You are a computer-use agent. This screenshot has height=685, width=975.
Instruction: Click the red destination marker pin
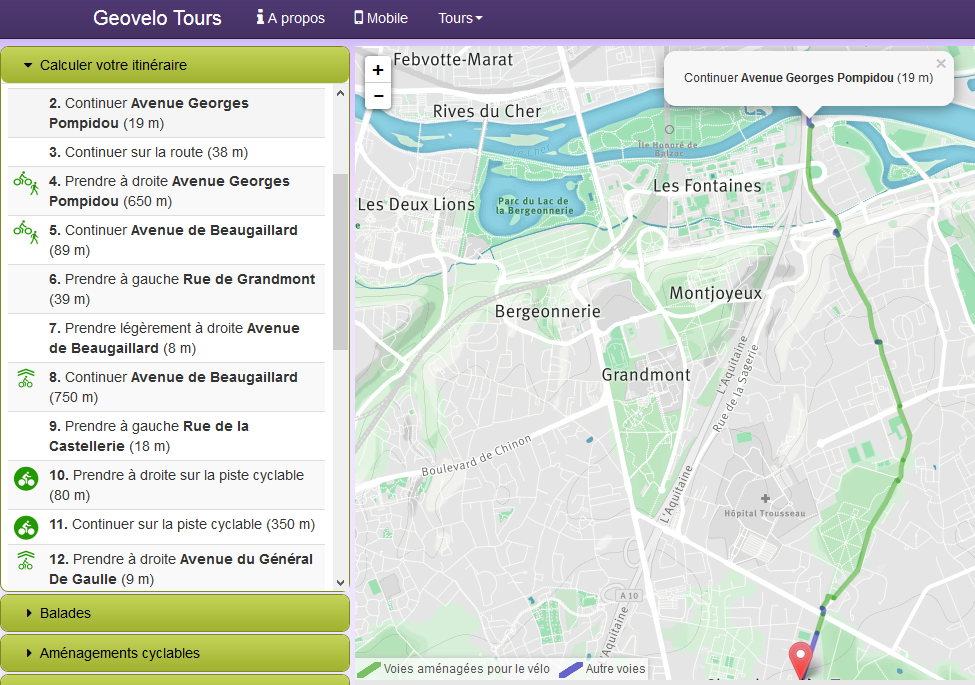800,660
